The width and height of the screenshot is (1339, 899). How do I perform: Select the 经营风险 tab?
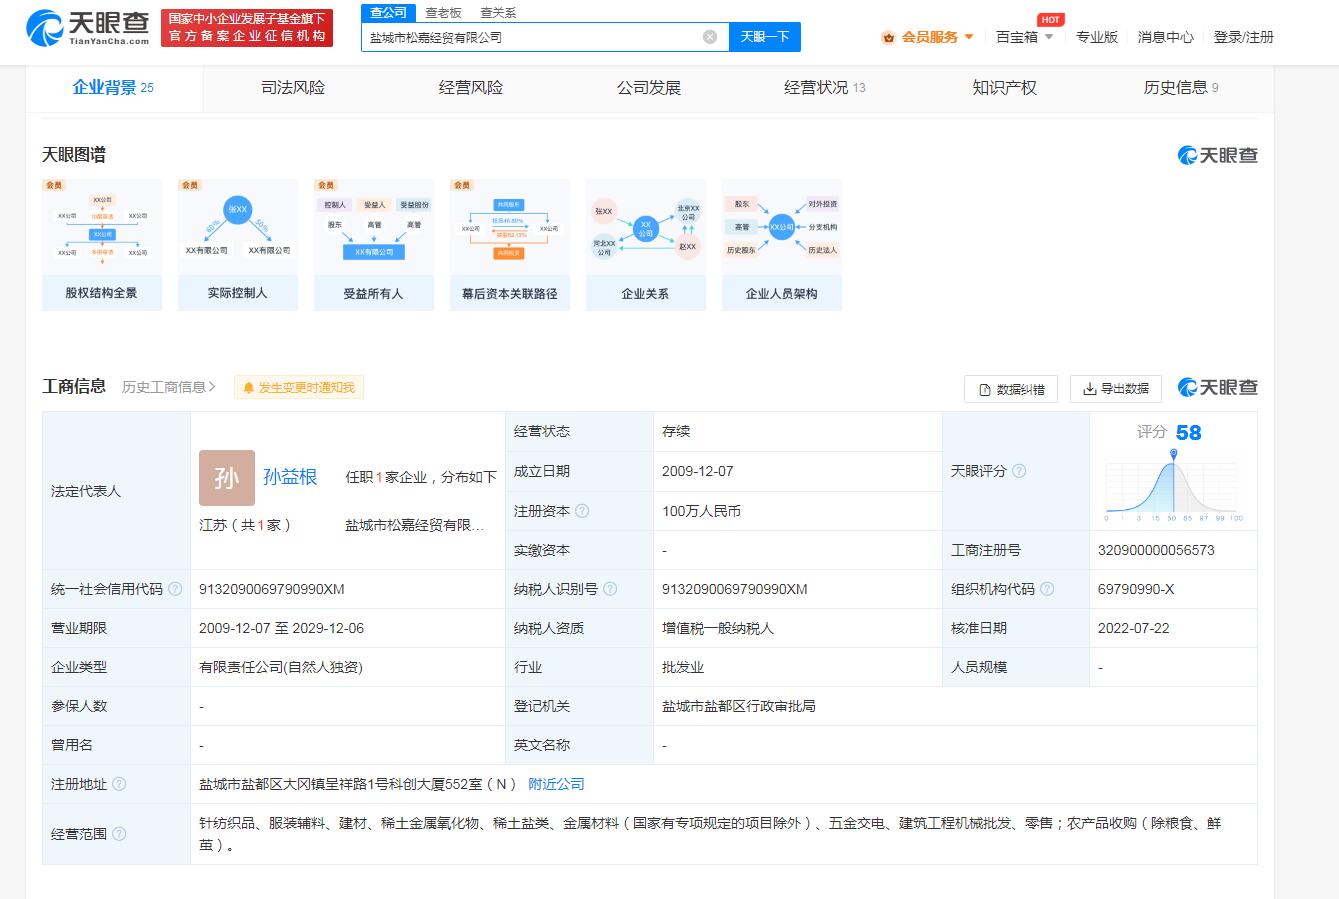coord(471,88)
